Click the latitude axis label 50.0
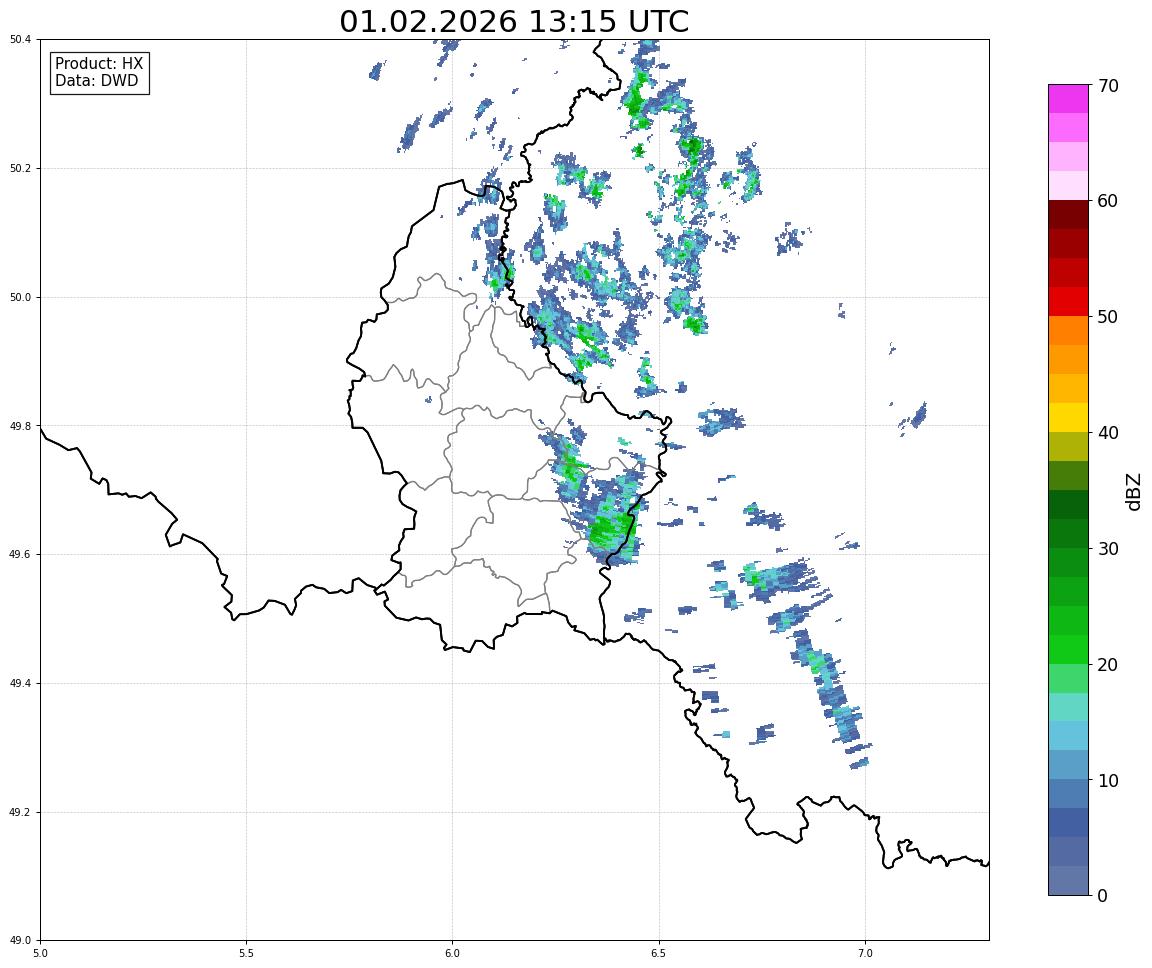1152x968 pixels. click(20, 297)
